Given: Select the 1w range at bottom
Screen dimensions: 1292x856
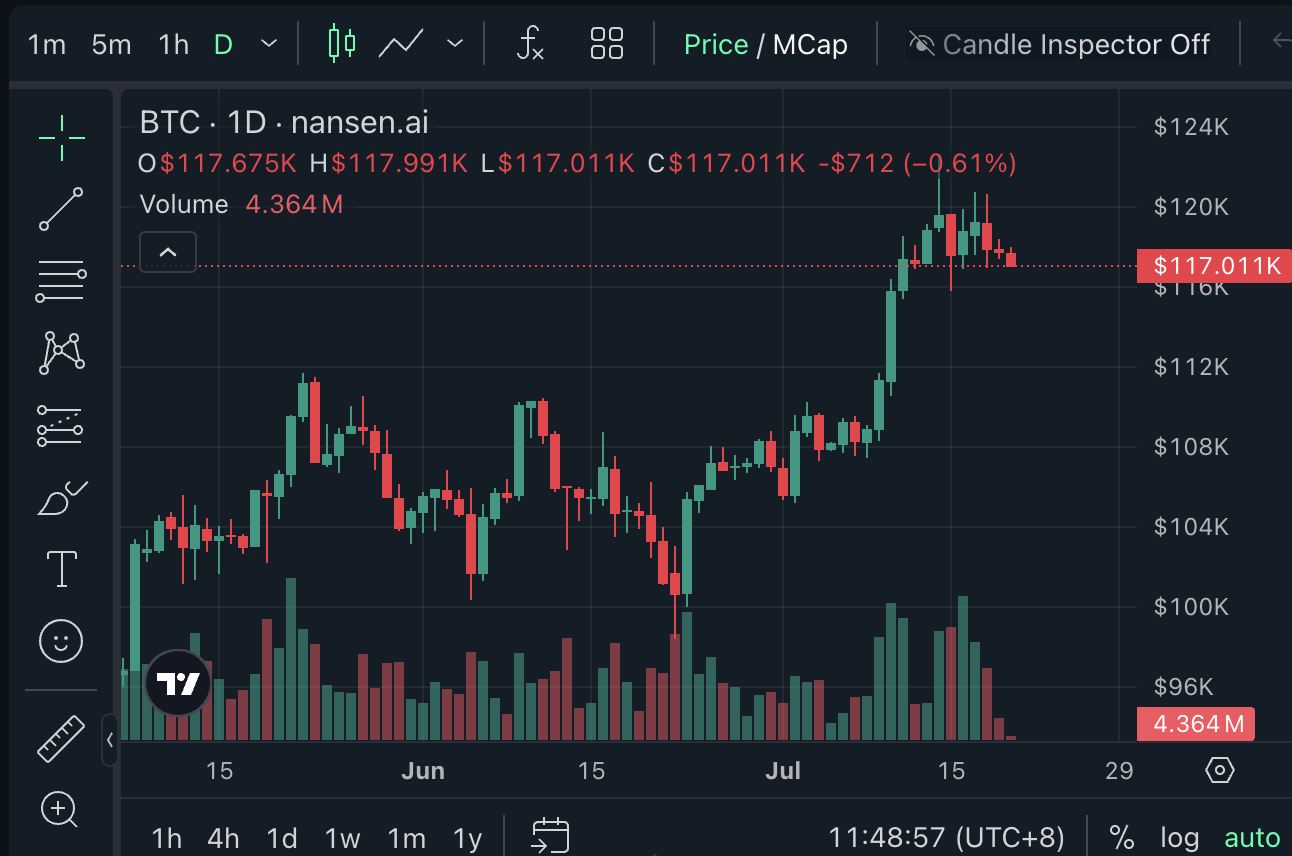Looking at the screenshot, I should [343, 840].
